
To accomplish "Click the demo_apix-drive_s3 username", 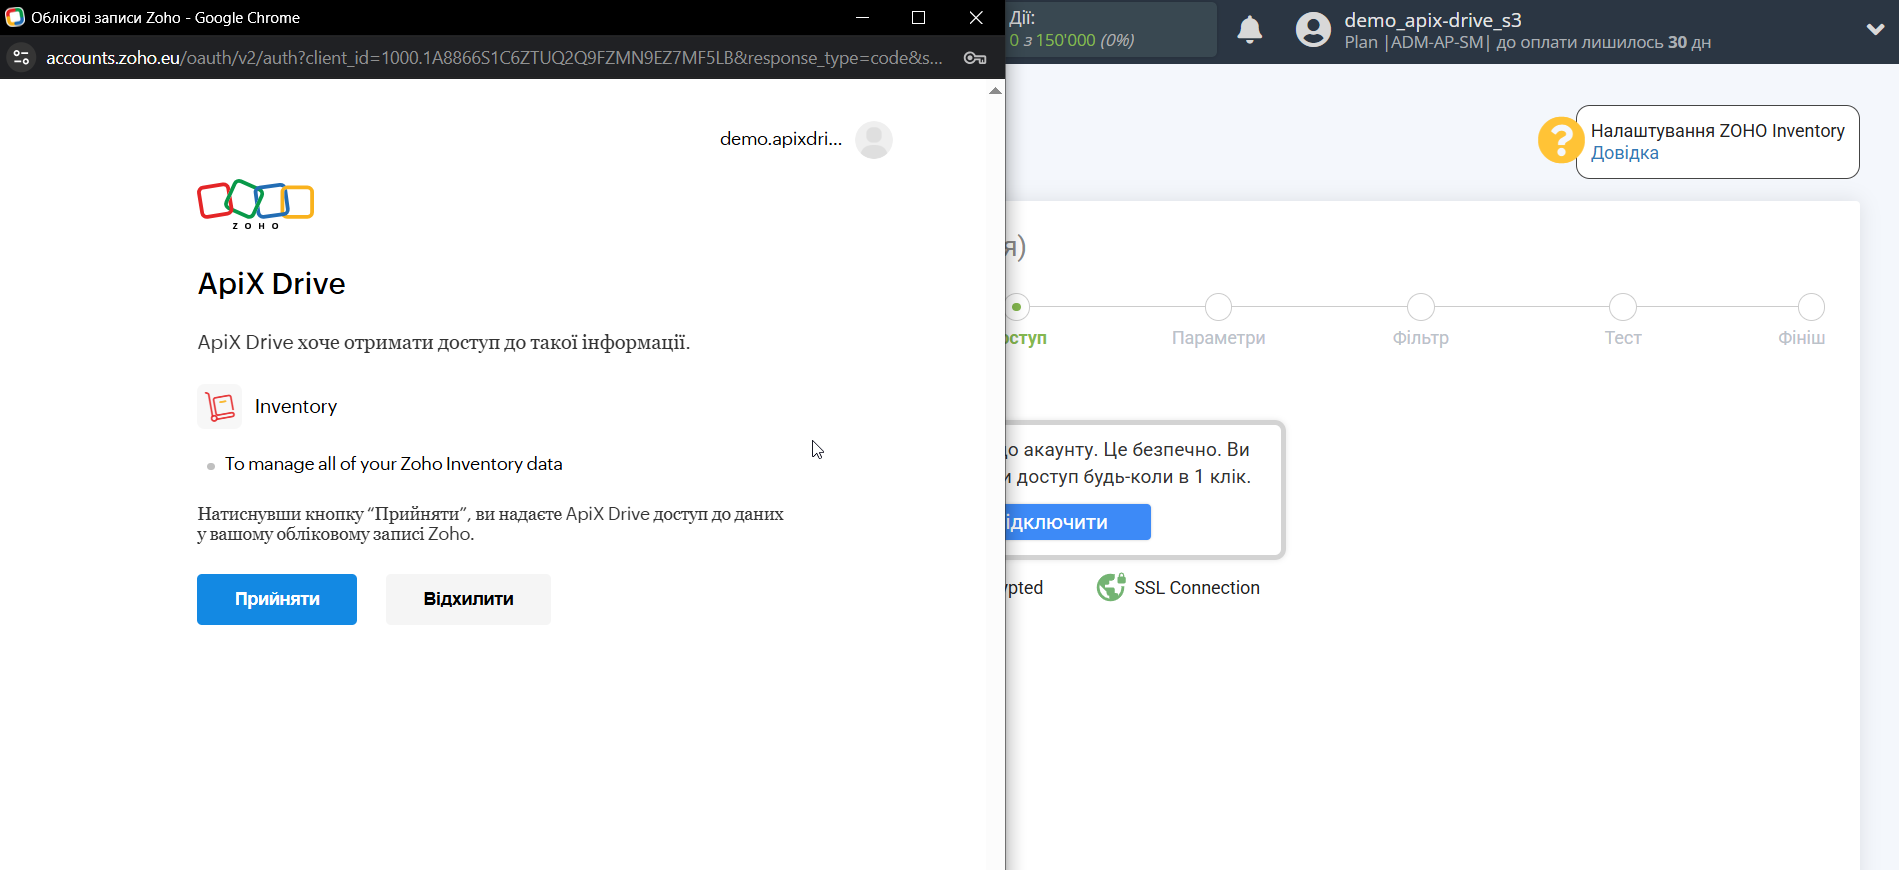I will coord(1433,20).
